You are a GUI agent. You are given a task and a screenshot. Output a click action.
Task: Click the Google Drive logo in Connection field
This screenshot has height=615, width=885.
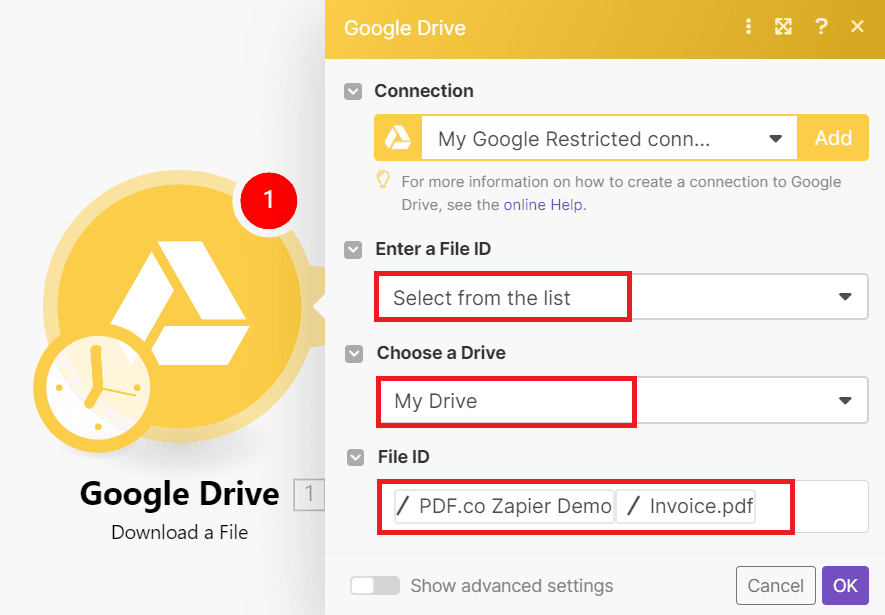[398, 139]
